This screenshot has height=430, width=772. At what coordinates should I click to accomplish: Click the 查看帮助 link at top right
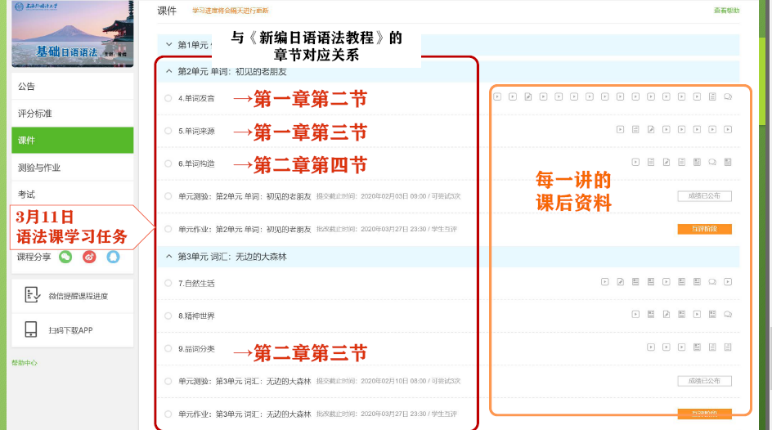click(727, 10)
